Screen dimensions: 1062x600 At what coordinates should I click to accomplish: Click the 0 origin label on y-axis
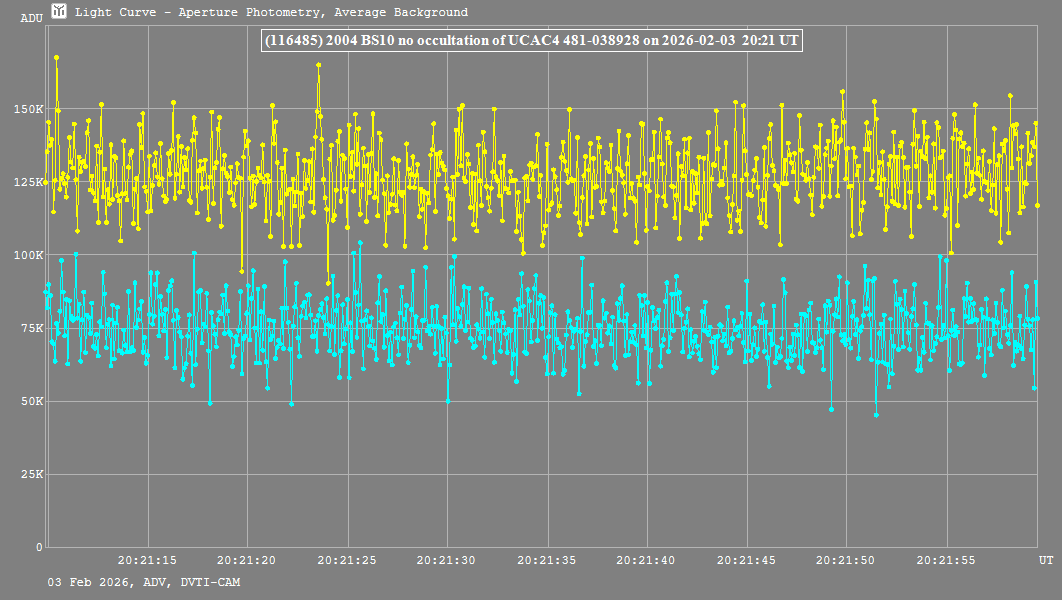40,547
